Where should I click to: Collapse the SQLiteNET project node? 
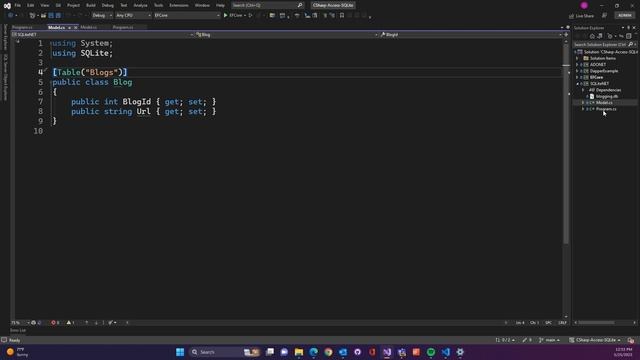(577, 84)
